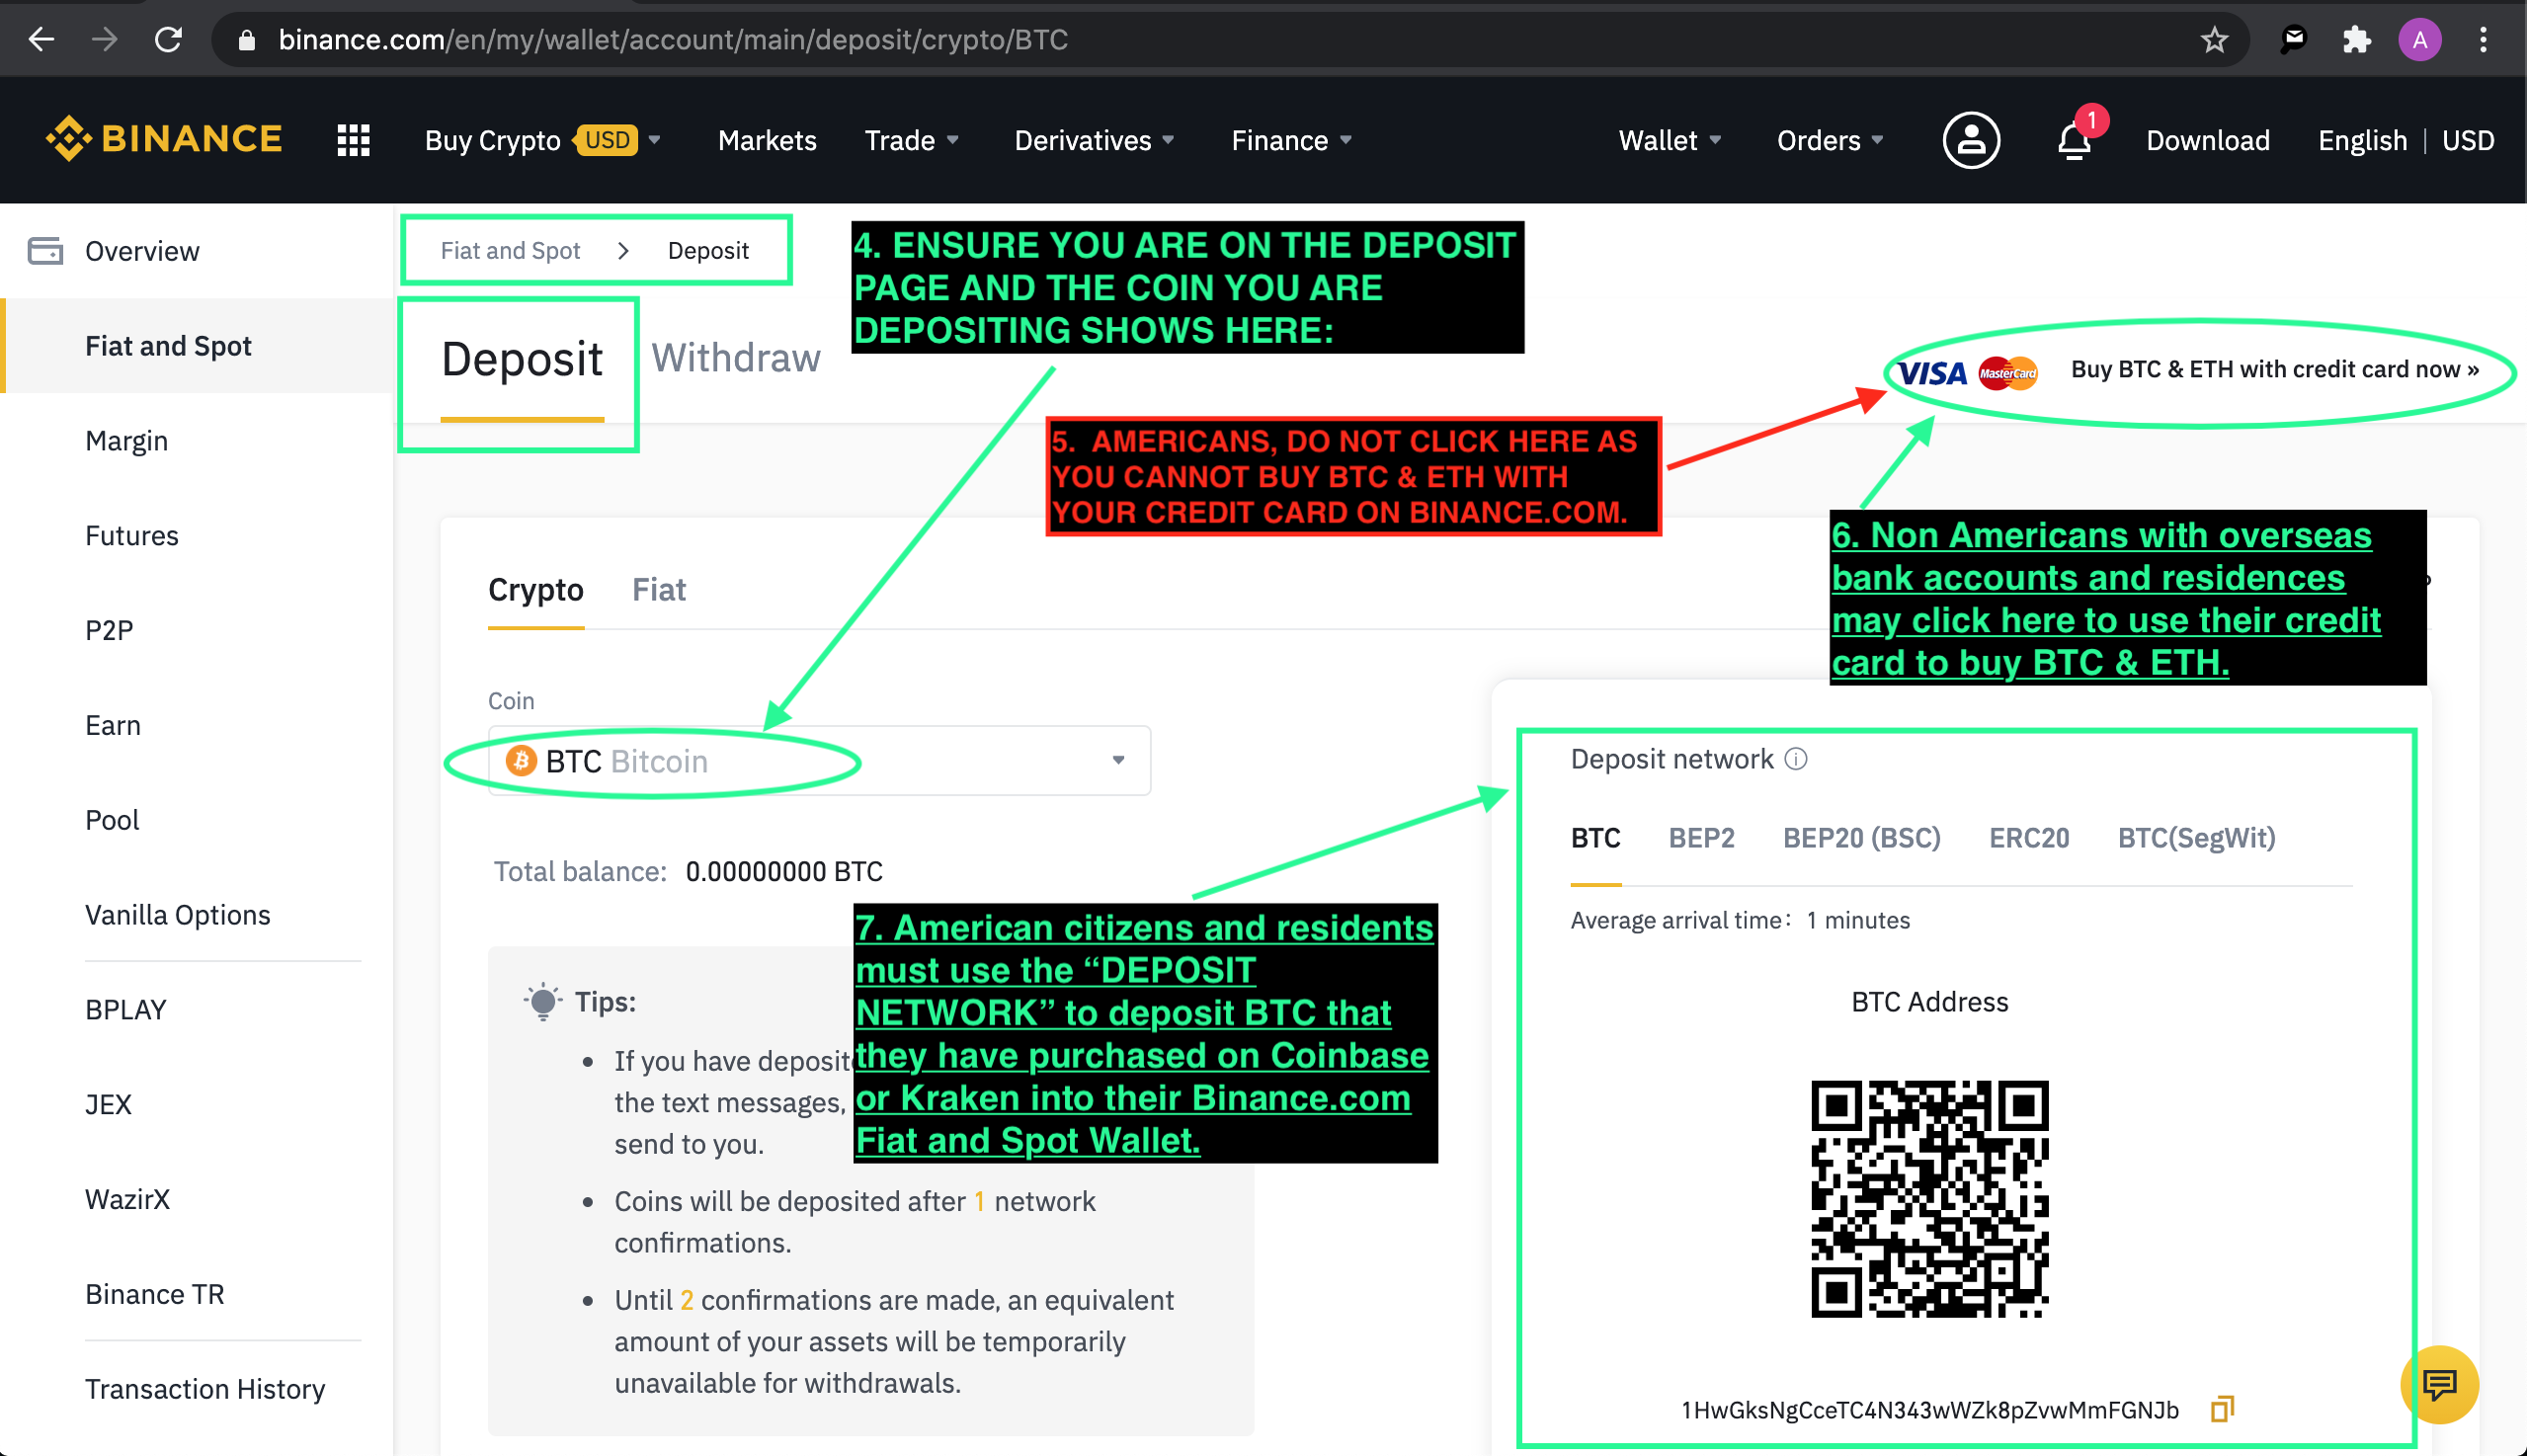This screenshot has height=1456, width=2527.
Task: Select the Crypto tab
Action: [535, 590]
